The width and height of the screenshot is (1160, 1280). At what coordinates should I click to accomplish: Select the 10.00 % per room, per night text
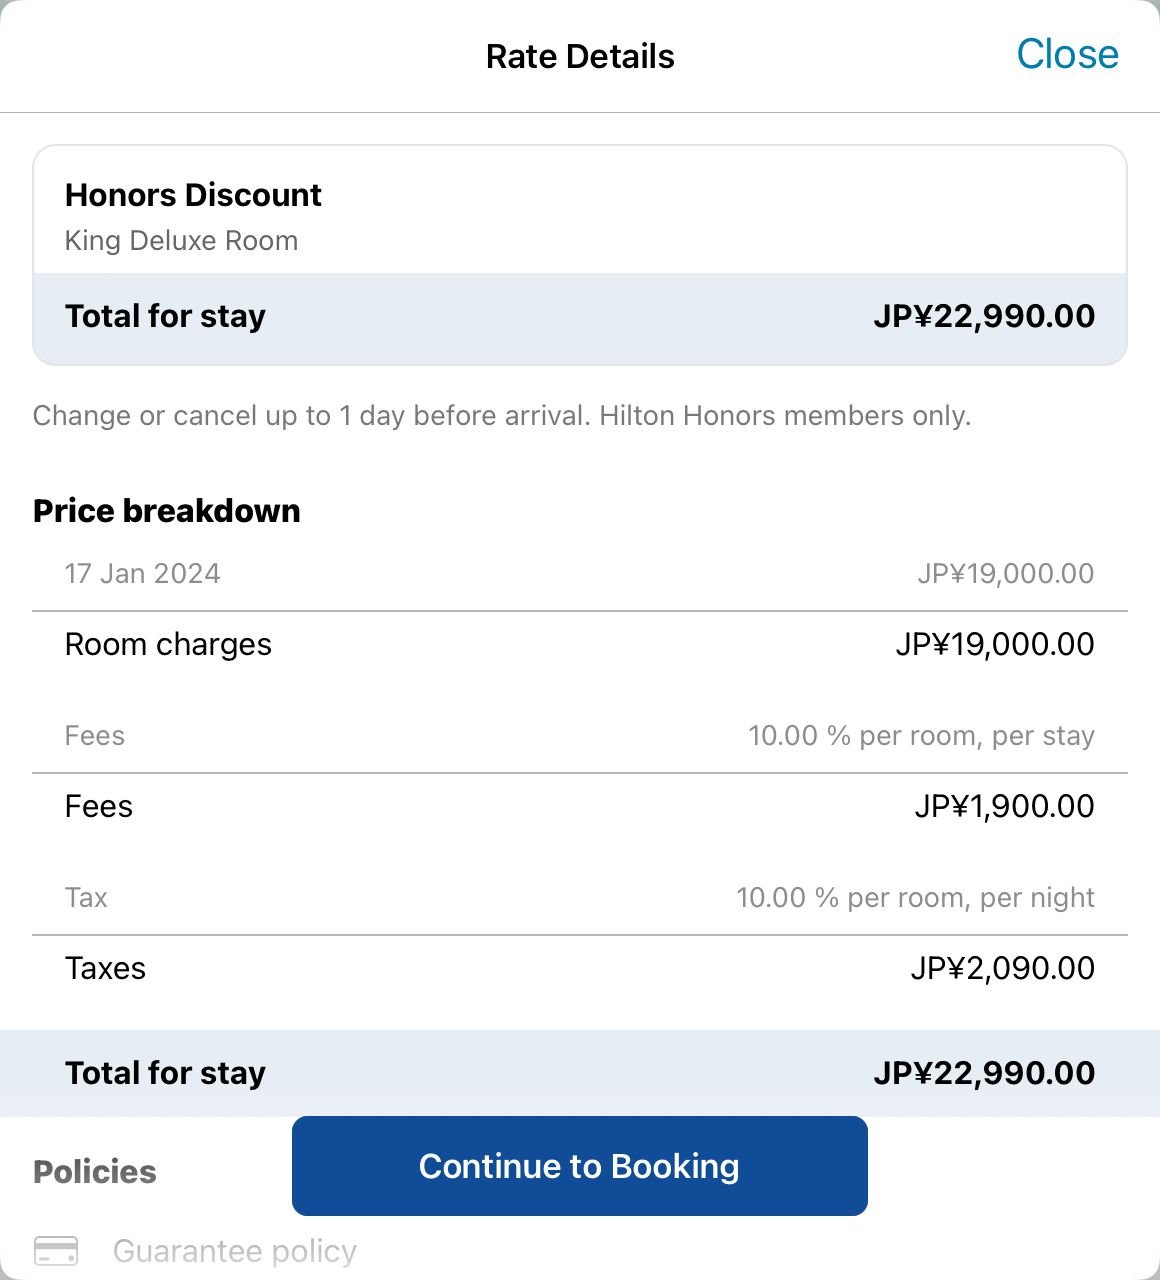[x=915, y=898]
